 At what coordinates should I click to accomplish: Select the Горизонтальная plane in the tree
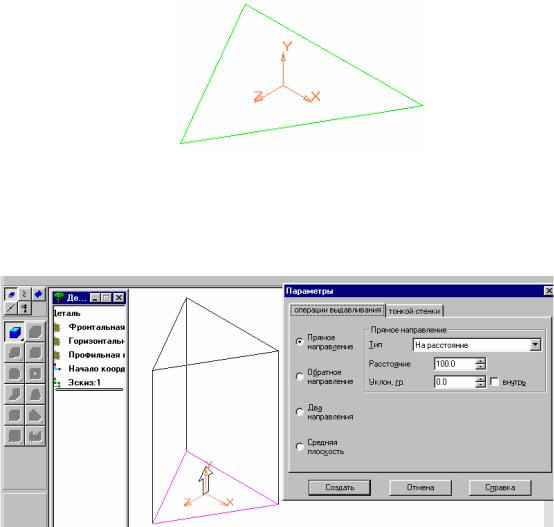tap(96, 341)
